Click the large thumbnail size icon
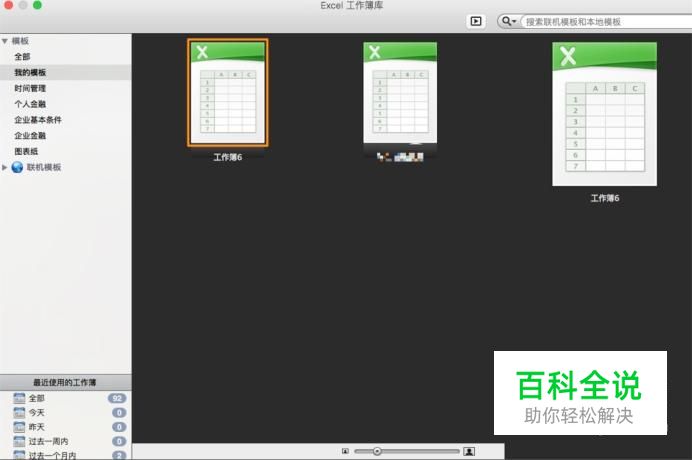 [469, 451]
